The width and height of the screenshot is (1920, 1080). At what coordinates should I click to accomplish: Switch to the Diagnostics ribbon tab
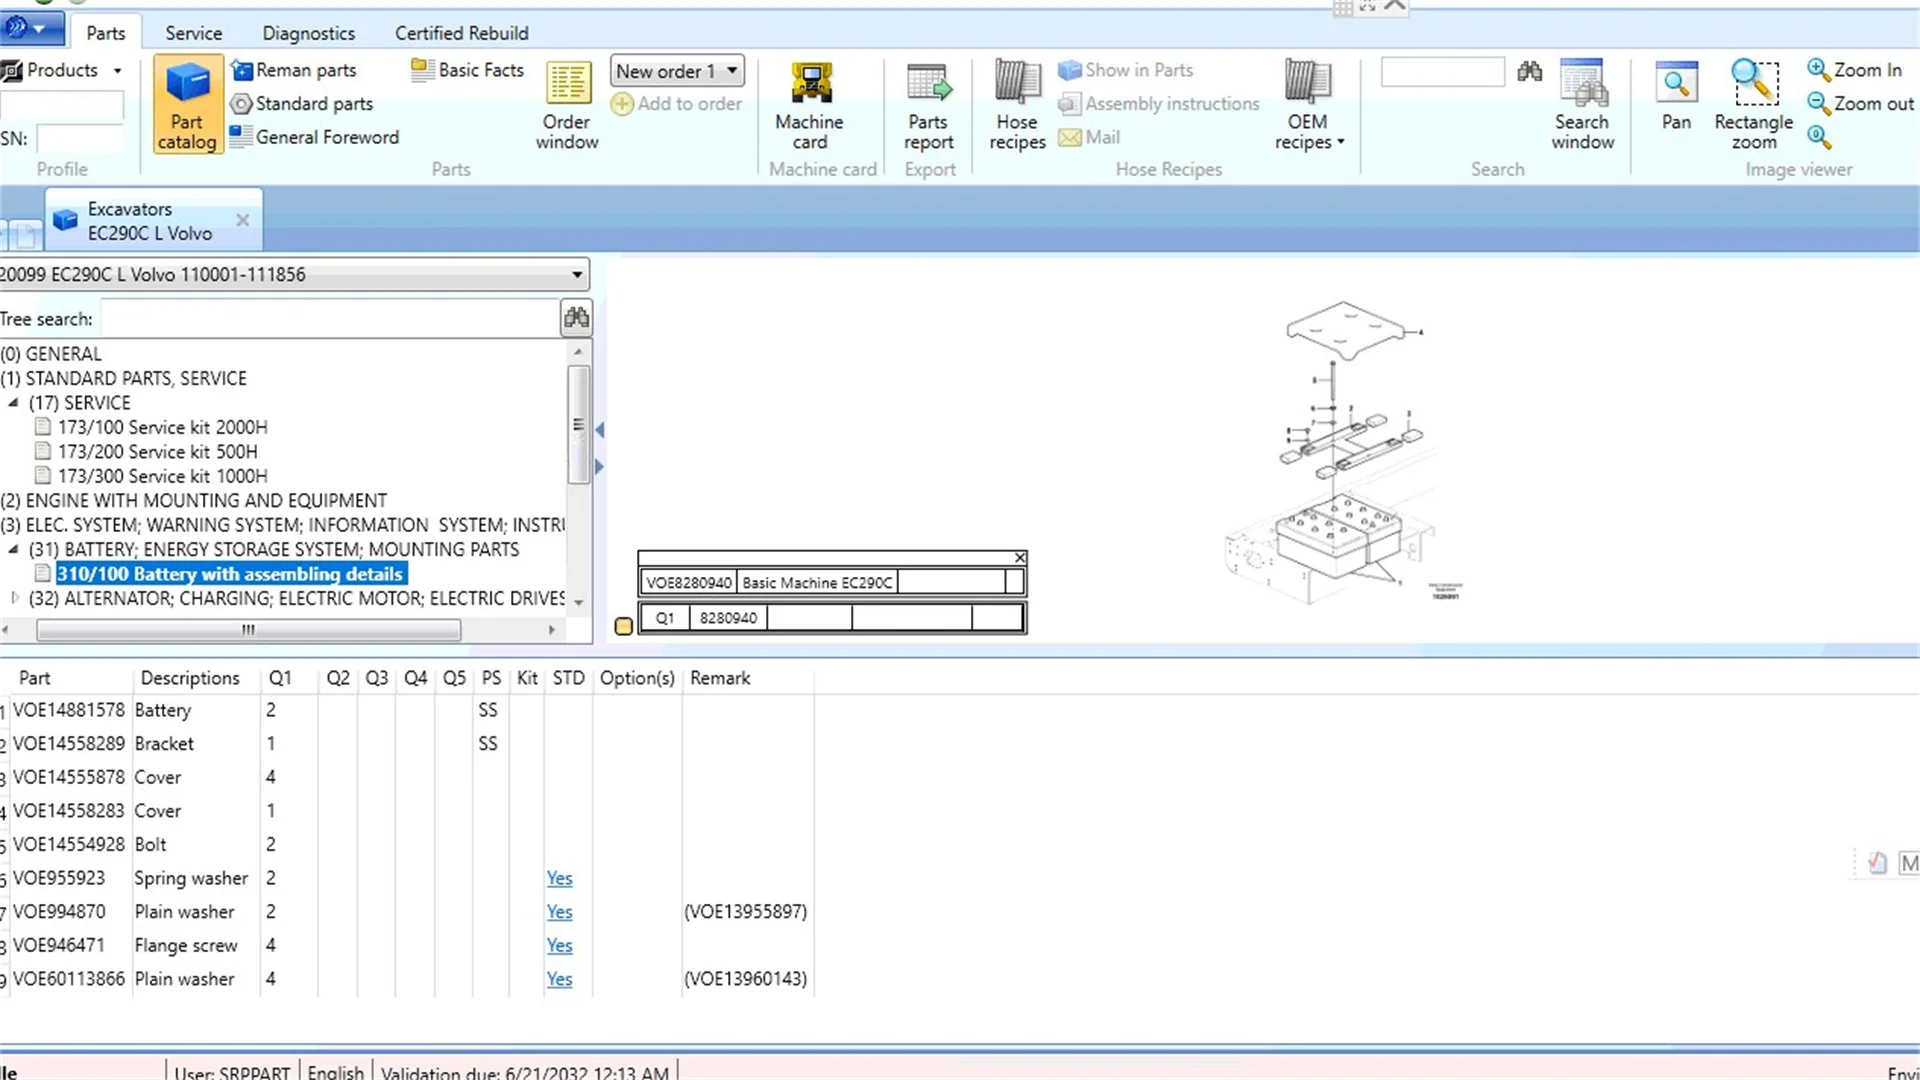pyautogui.click(x=309, y=33)
